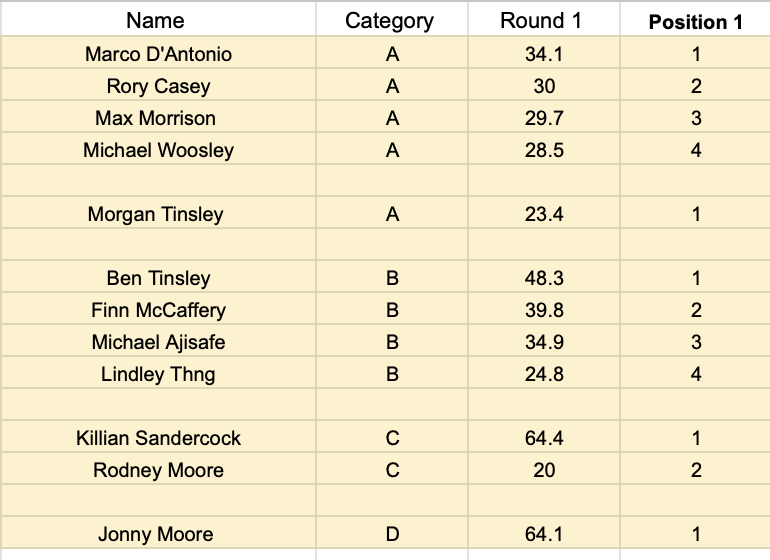
Task: Click the 64.4 Round 1 score
Action: pyautogui.click(x=544, y=436)
